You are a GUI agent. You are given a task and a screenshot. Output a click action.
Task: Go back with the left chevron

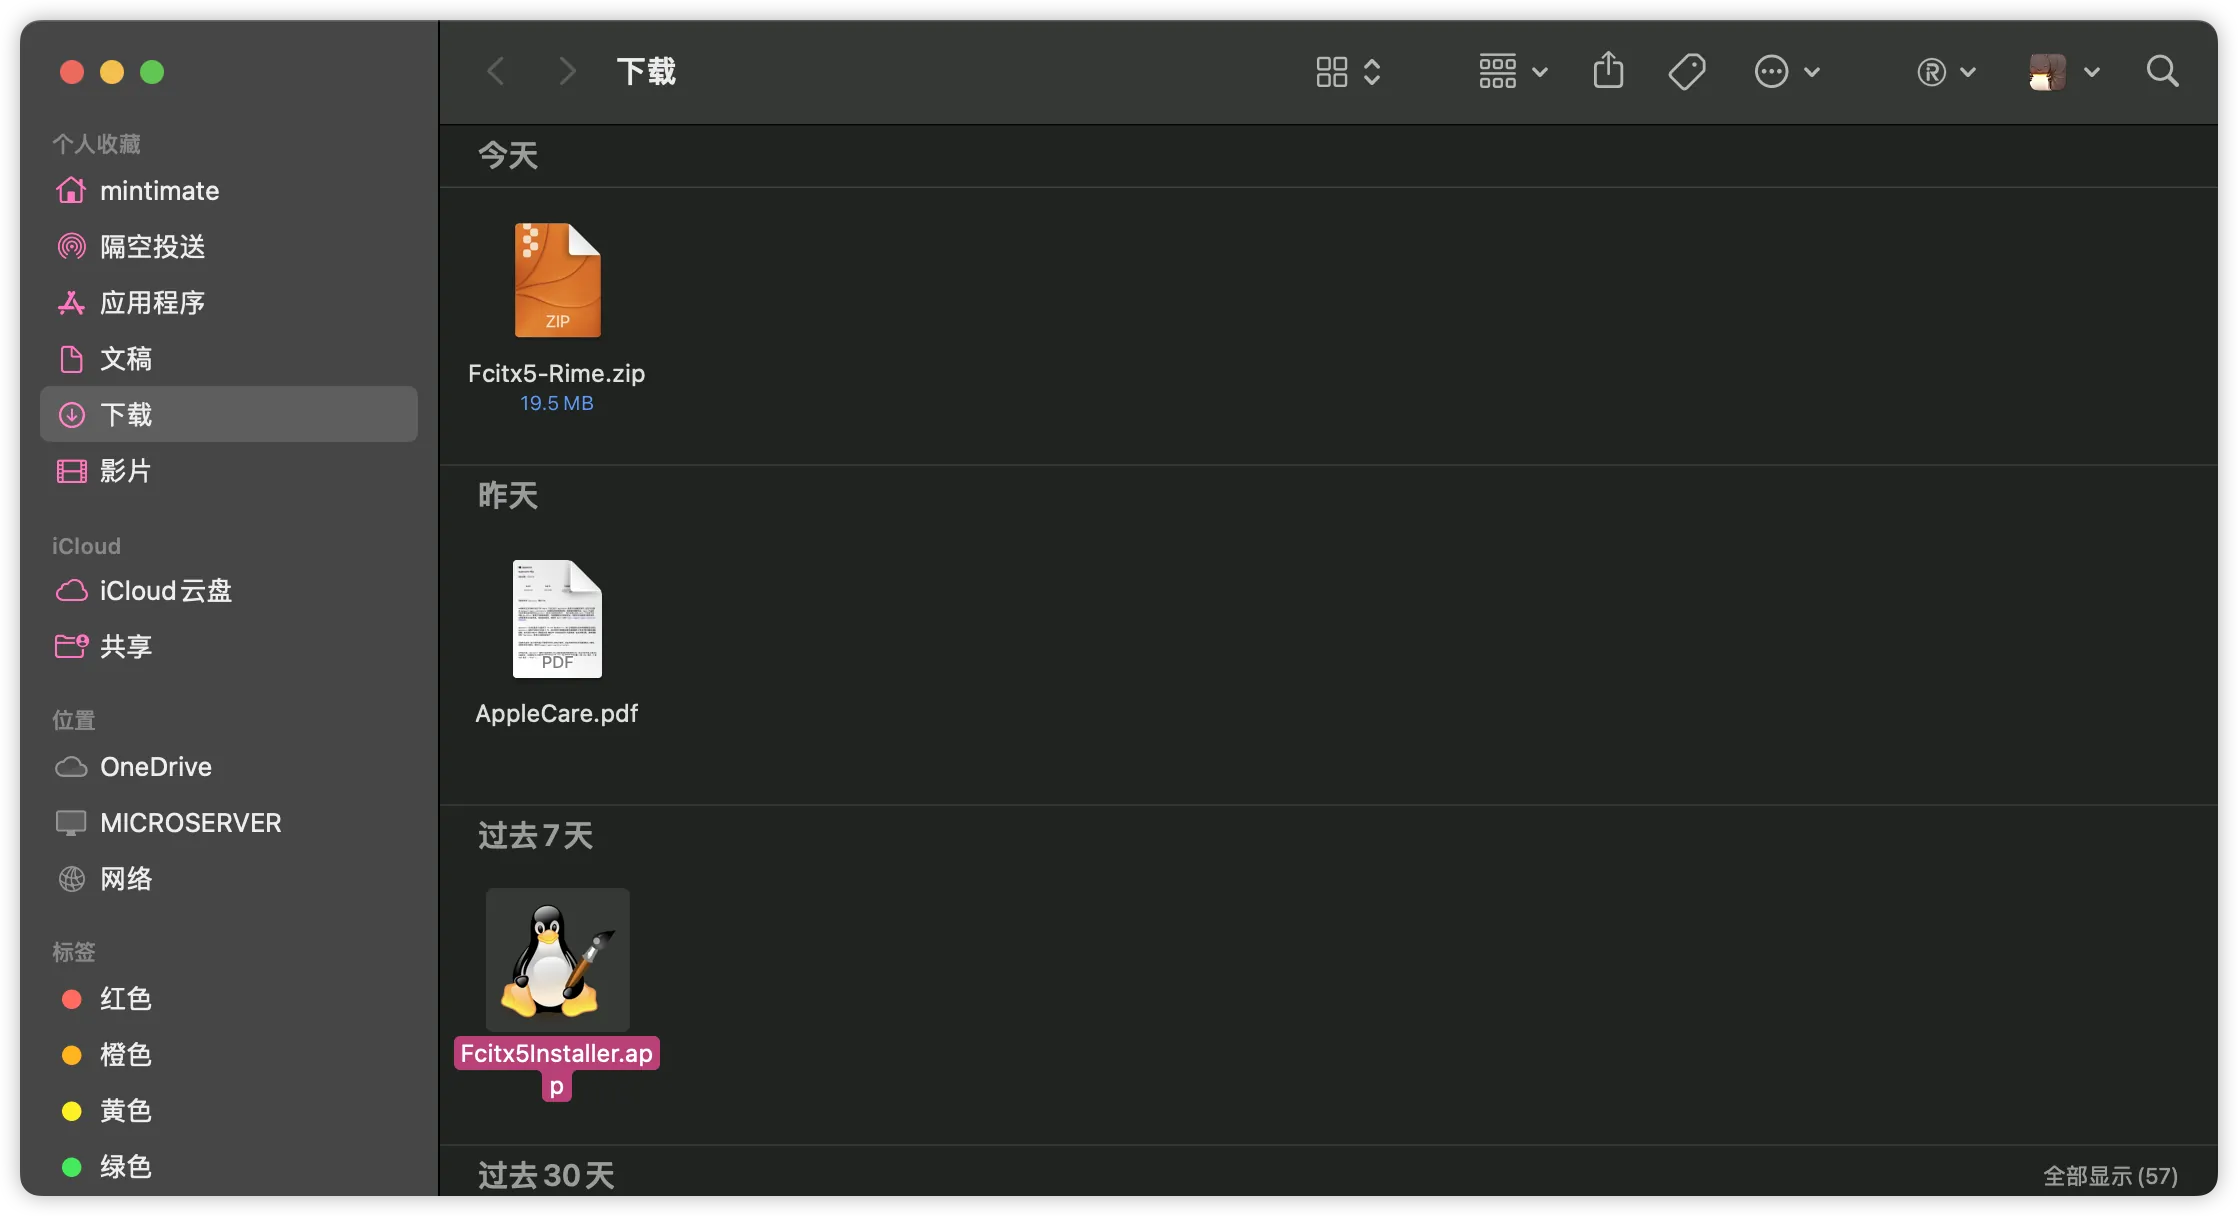click(495, 72)
